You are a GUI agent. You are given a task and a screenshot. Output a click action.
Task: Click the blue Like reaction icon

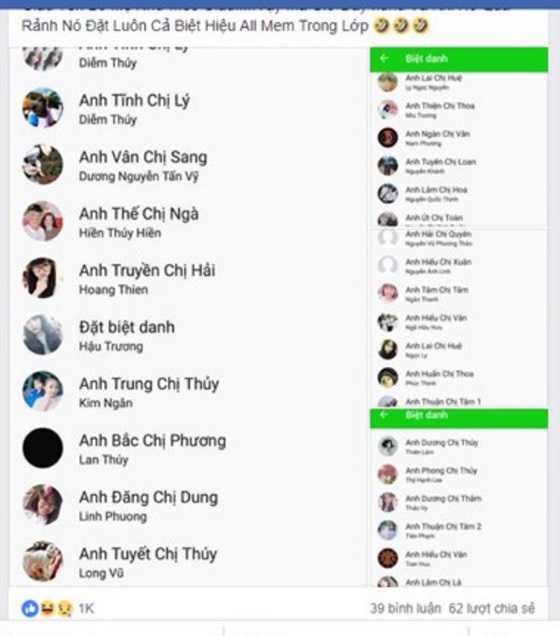pyautogui.click(x=30, y=608)
